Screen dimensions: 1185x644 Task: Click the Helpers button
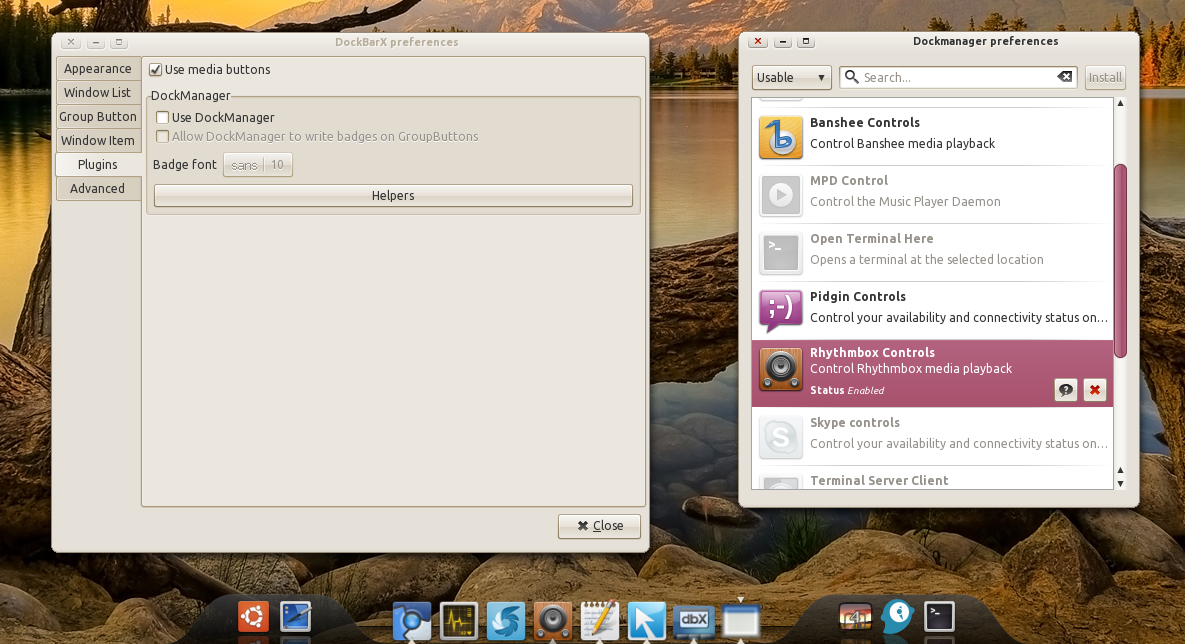tap(393, 195)
